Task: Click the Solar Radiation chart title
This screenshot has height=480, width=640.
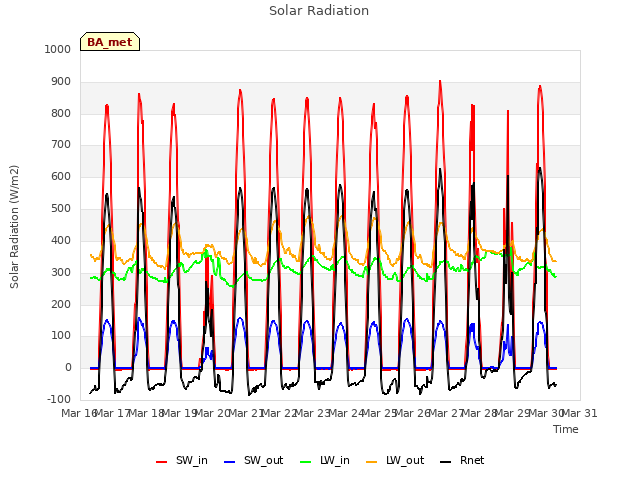Action: (319, 11)
